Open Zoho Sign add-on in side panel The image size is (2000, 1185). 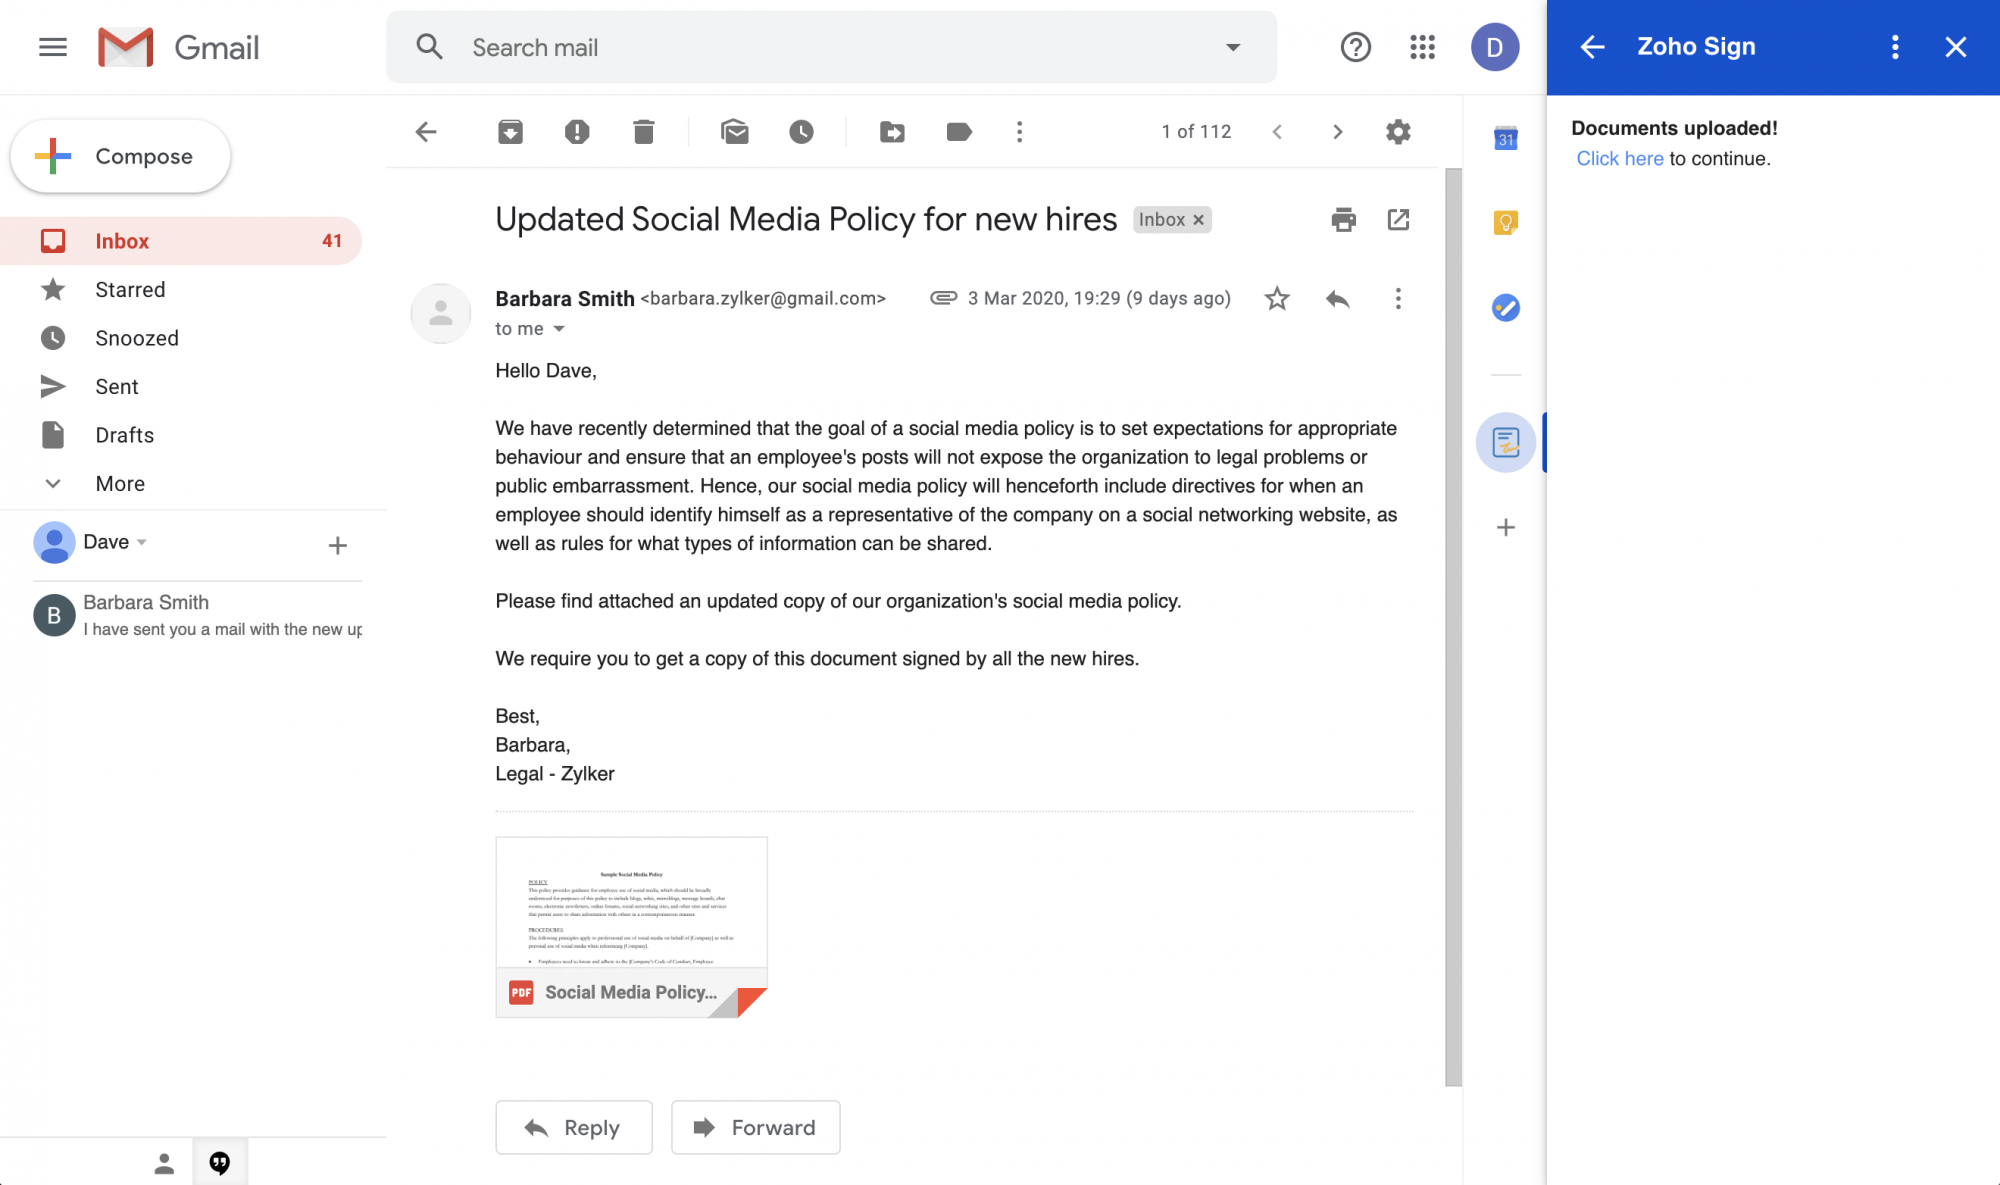(x=1505, y=442)
